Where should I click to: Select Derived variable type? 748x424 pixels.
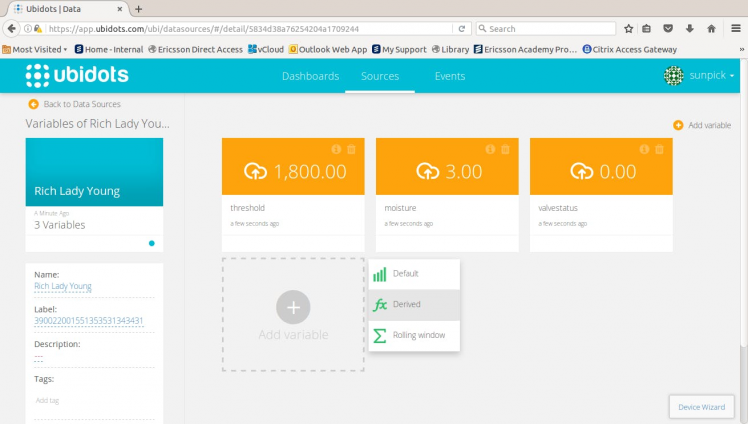(x=414, y=304)
